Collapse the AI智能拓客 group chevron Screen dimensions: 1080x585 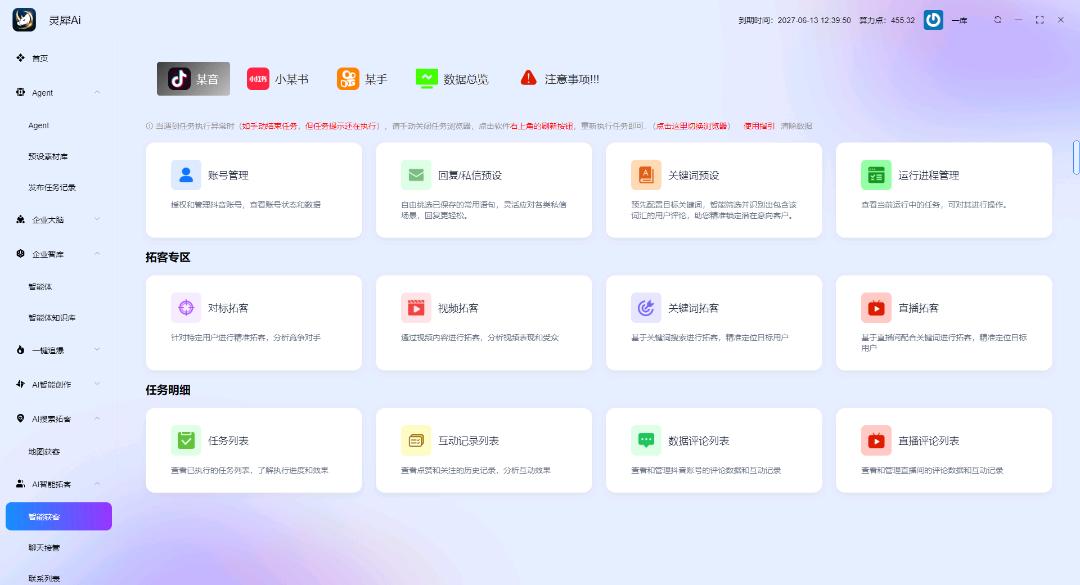(97, 484)
